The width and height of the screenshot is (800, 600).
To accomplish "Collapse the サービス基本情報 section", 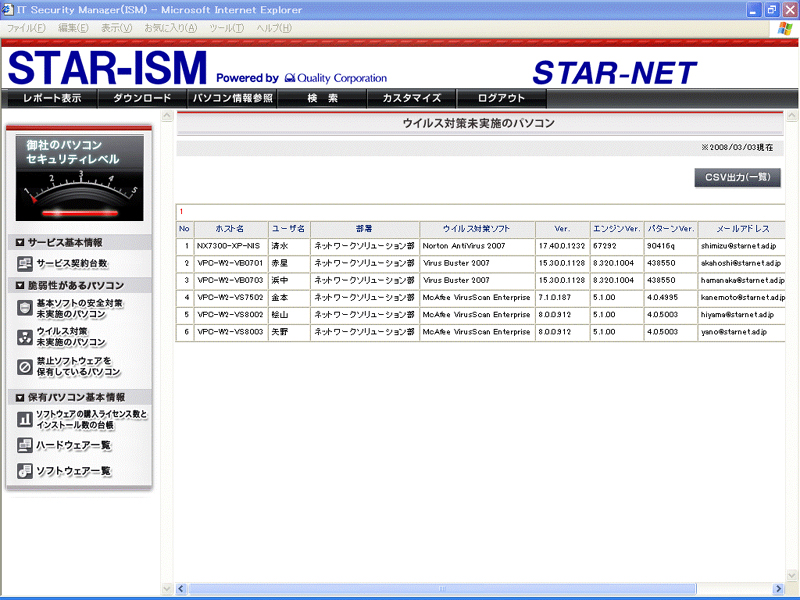I will (x=20, y=243).
